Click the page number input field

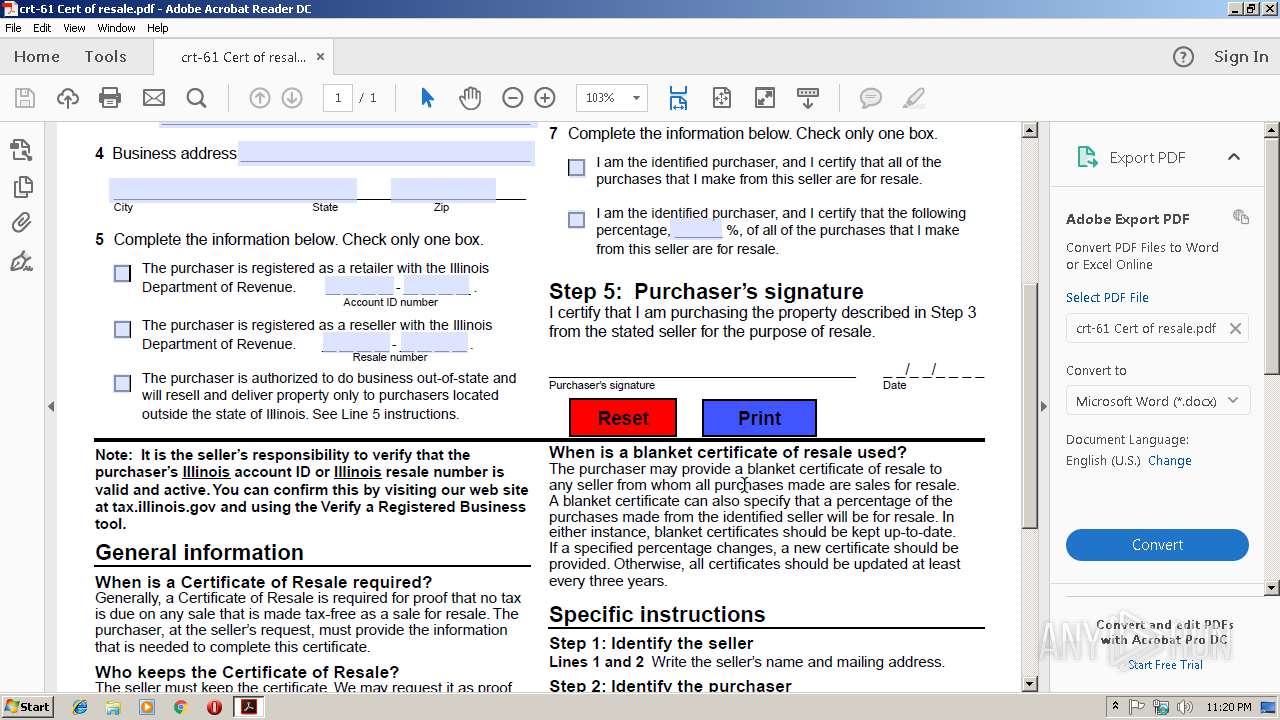(x=338, y=98)
